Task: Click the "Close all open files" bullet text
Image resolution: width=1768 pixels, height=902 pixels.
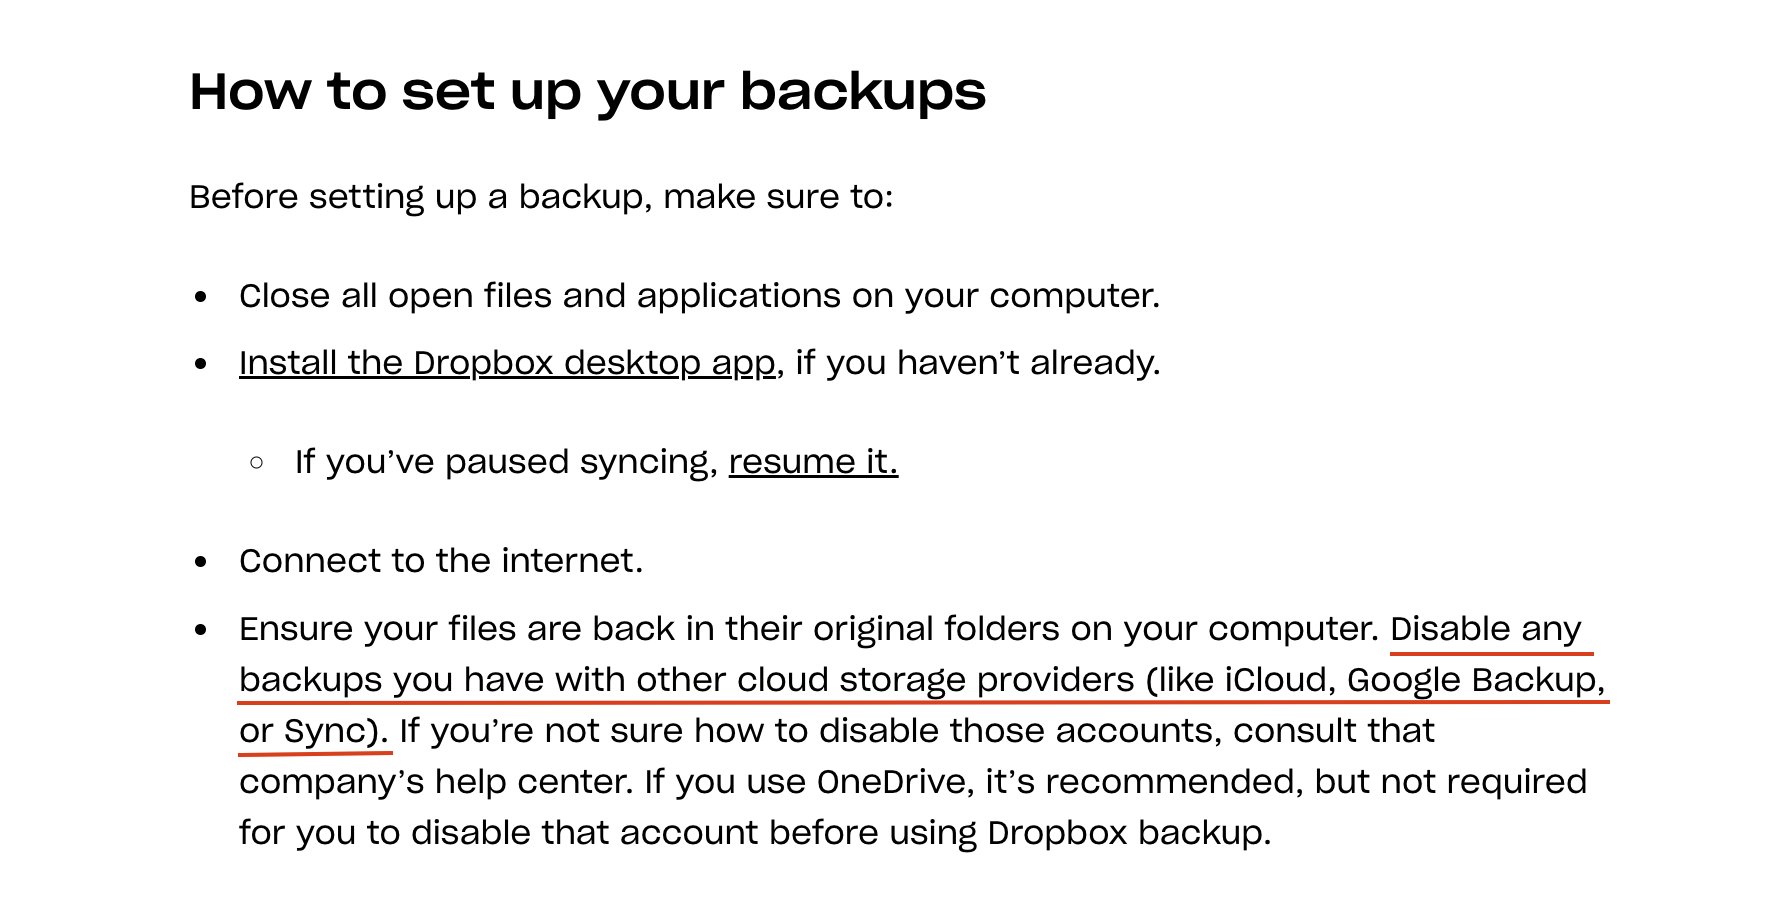Action: (699, 296)
